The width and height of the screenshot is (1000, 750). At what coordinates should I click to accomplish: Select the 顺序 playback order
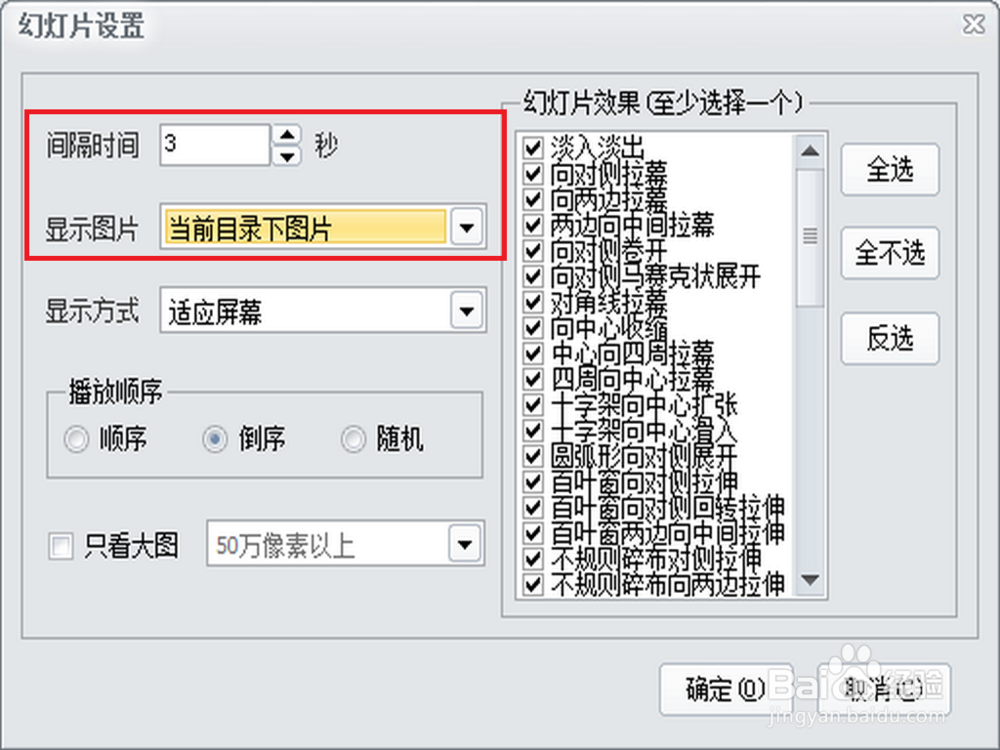click(76, 440)
